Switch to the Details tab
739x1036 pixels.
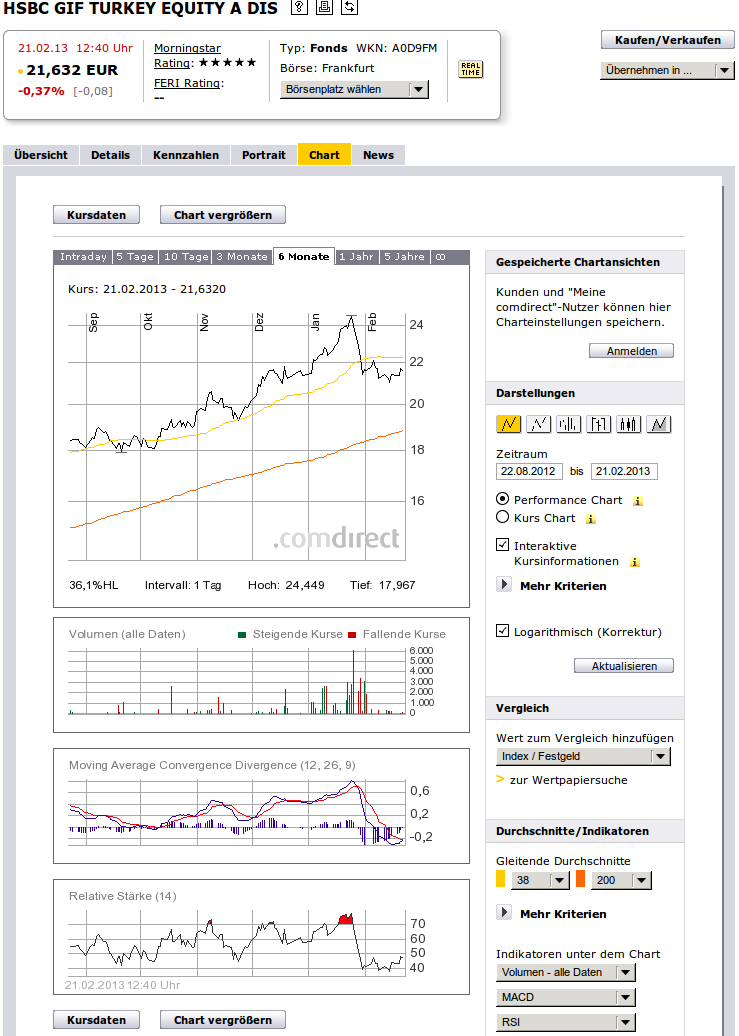tap(110, 155)
